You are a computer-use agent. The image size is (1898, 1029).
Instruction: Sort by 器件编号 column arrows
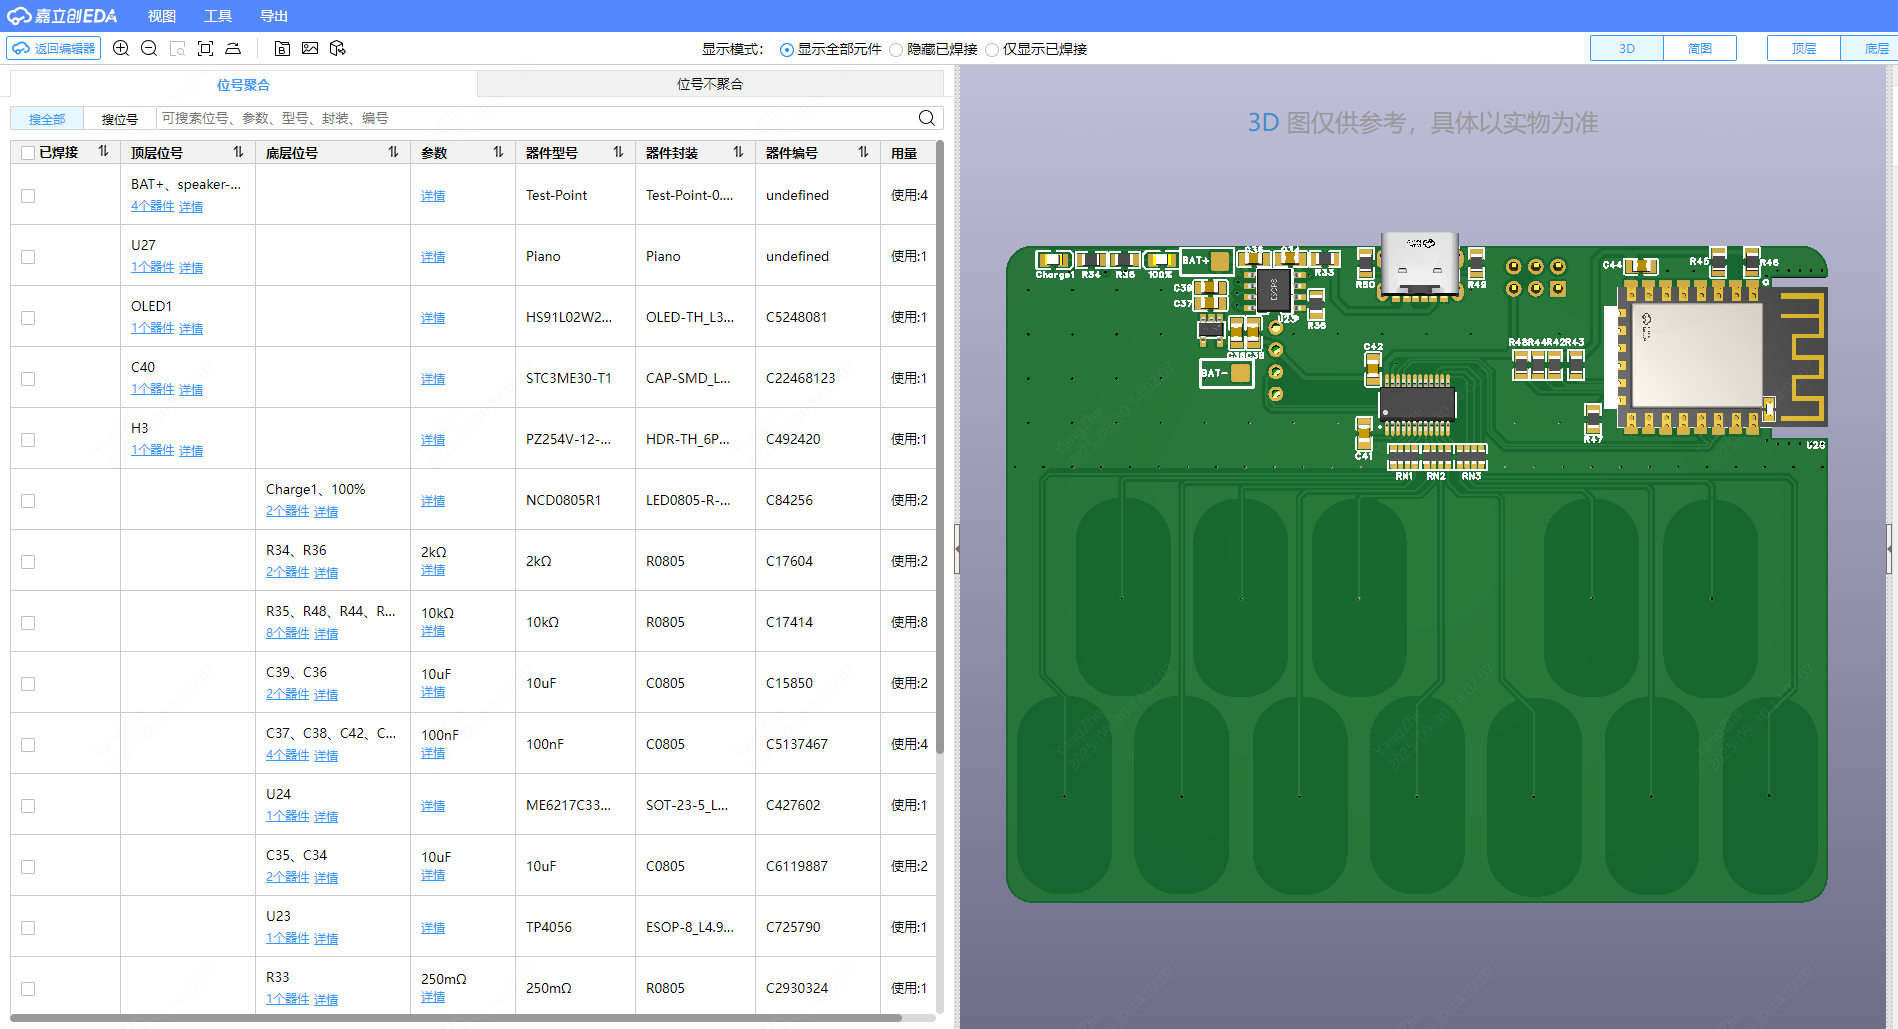pos(863,152)
